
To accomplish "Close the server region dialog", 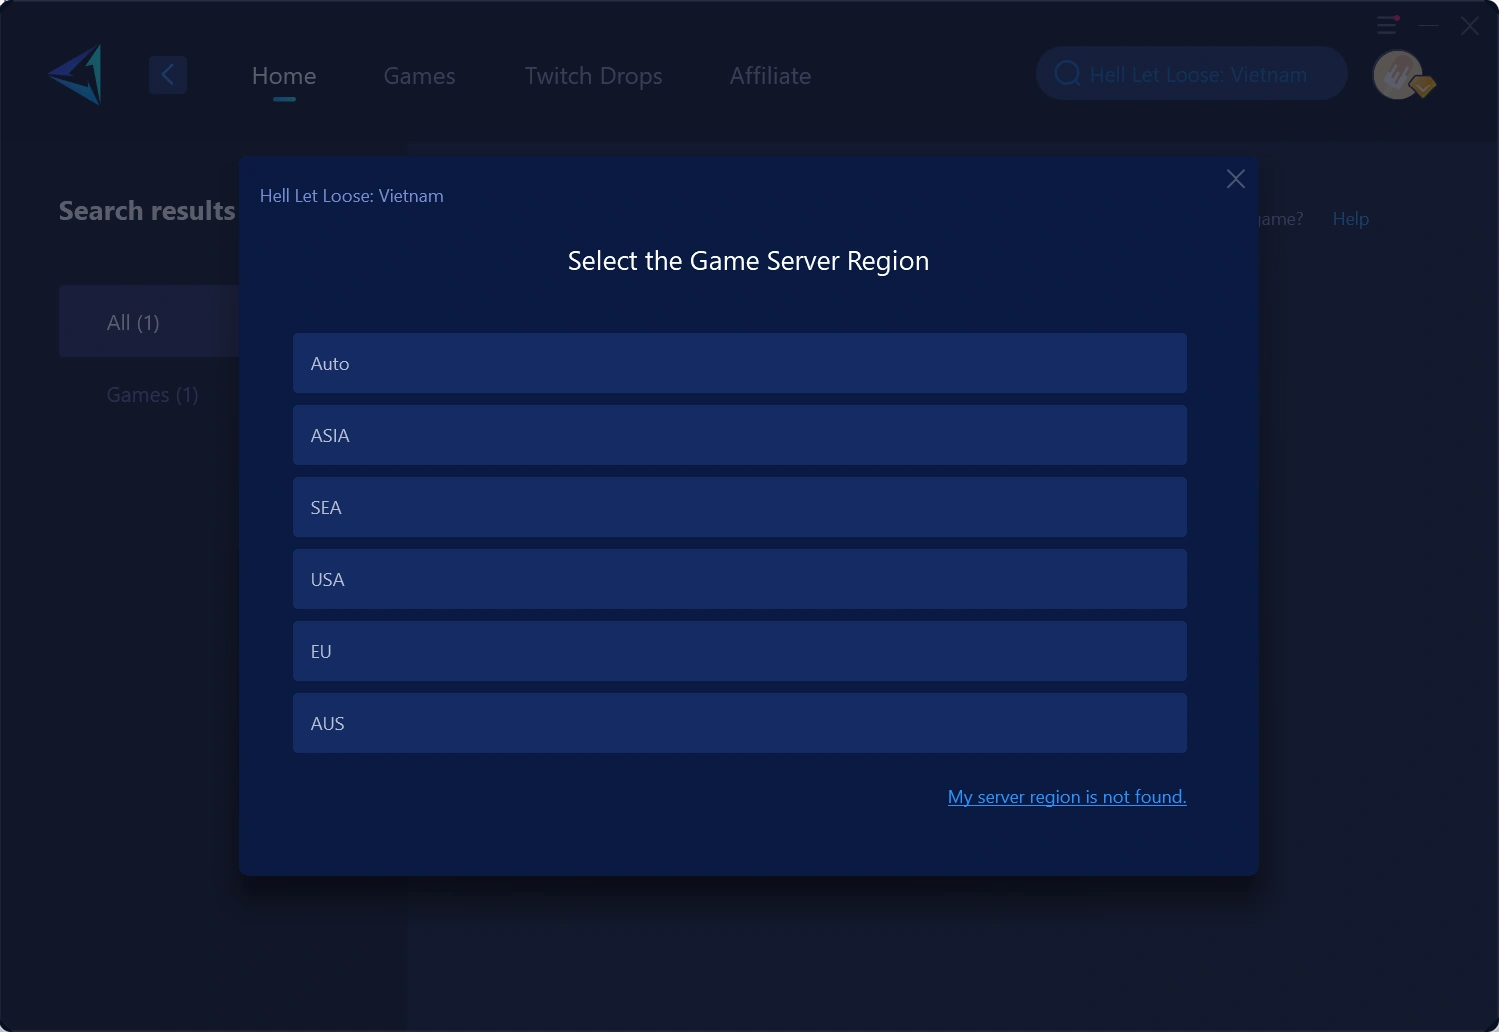I will [x=1236, y=179].
